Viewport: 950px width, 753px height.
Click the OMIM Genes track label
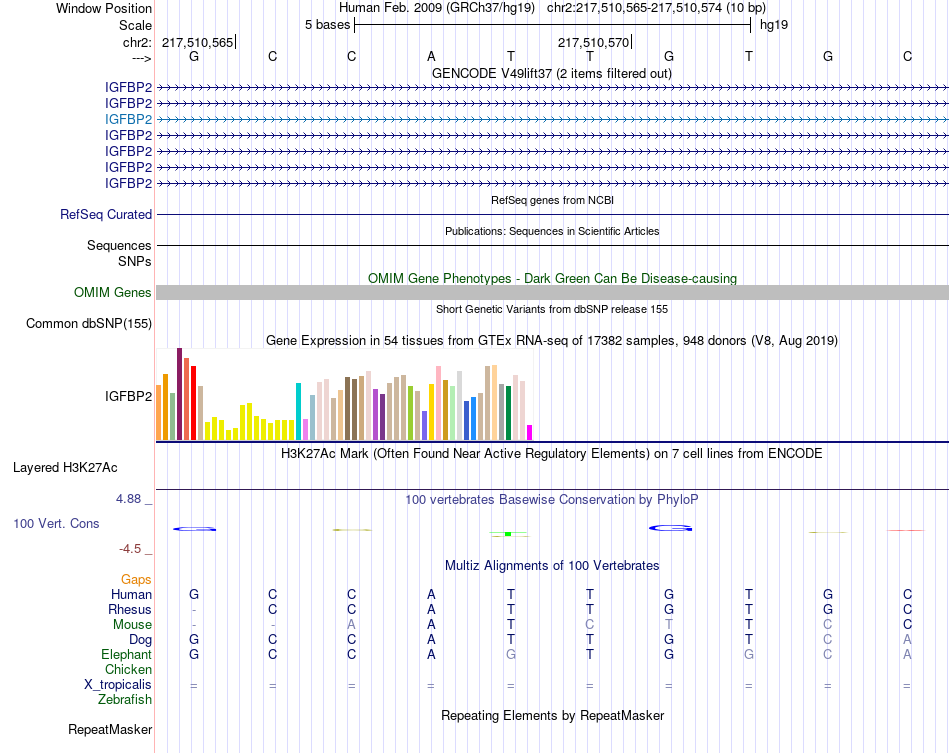click(113, 293)
